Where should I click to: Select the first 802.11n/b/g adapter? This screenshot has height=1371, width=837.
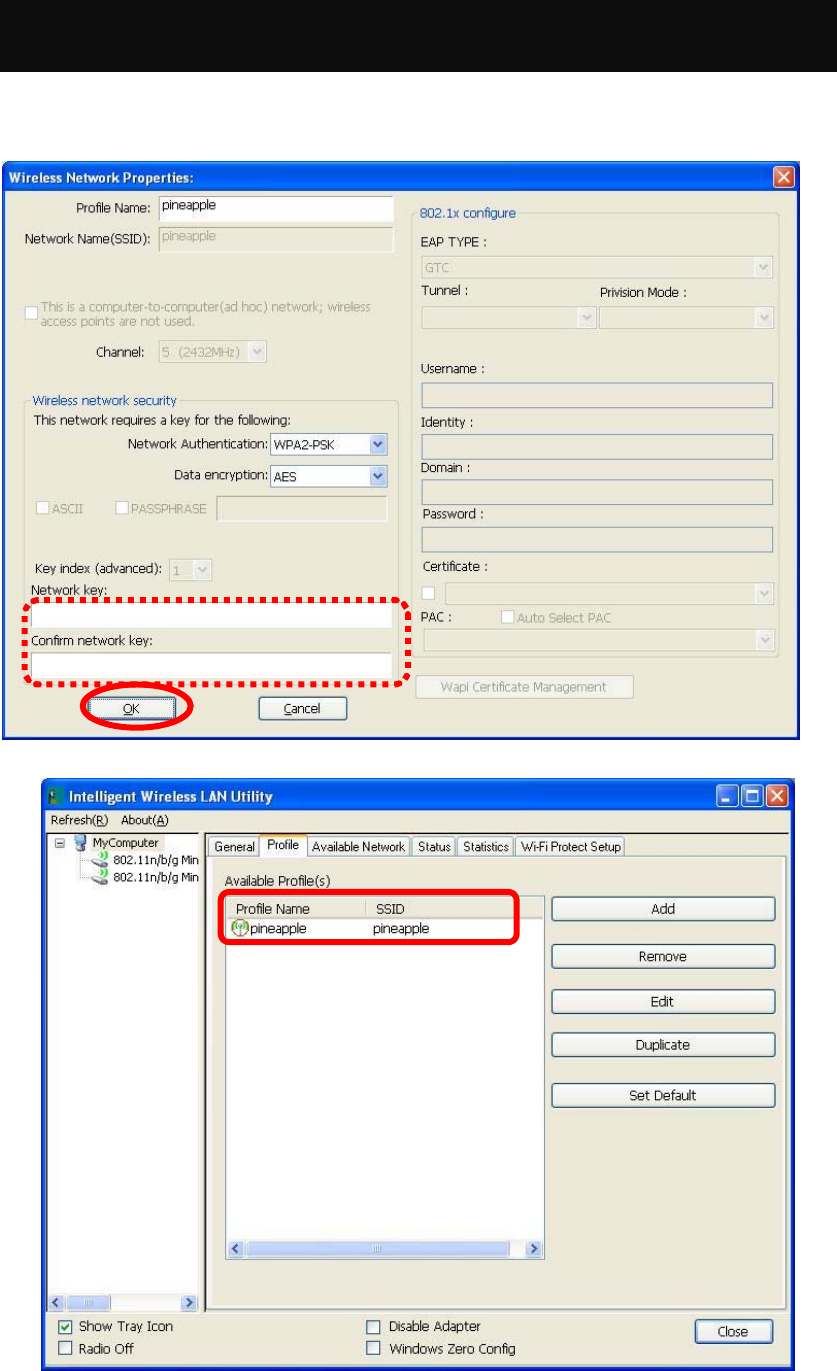tap(146, 859)
